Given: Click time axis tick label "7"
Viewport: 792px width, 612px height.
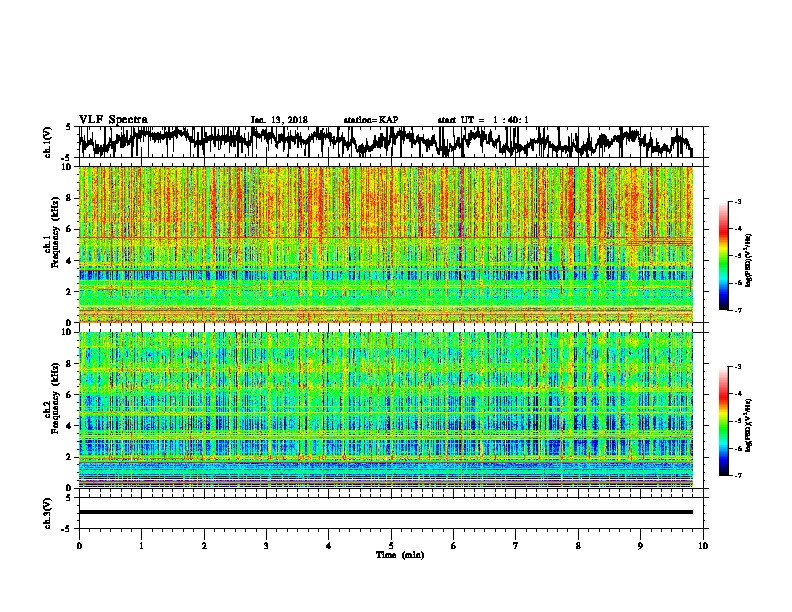Looking at the screenshot, I should [516, 546].
